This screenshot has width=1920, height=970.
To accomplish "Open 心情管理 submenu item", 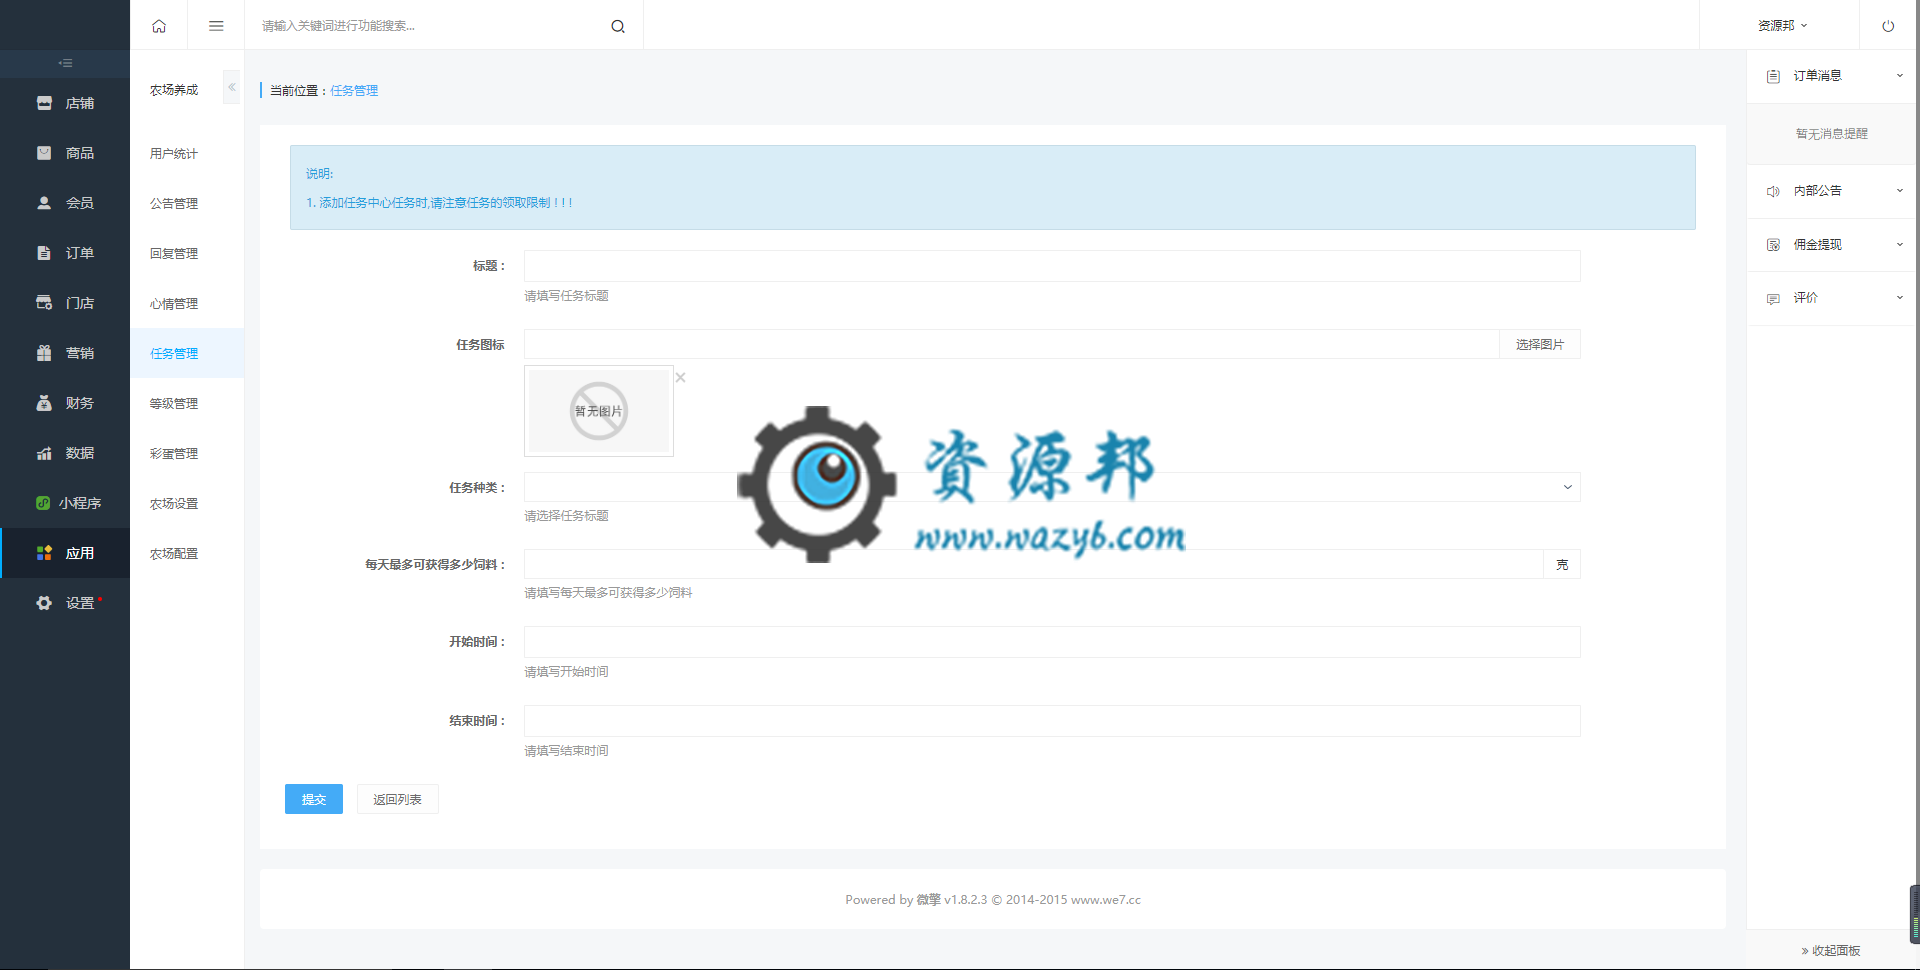I will point(187,303).
